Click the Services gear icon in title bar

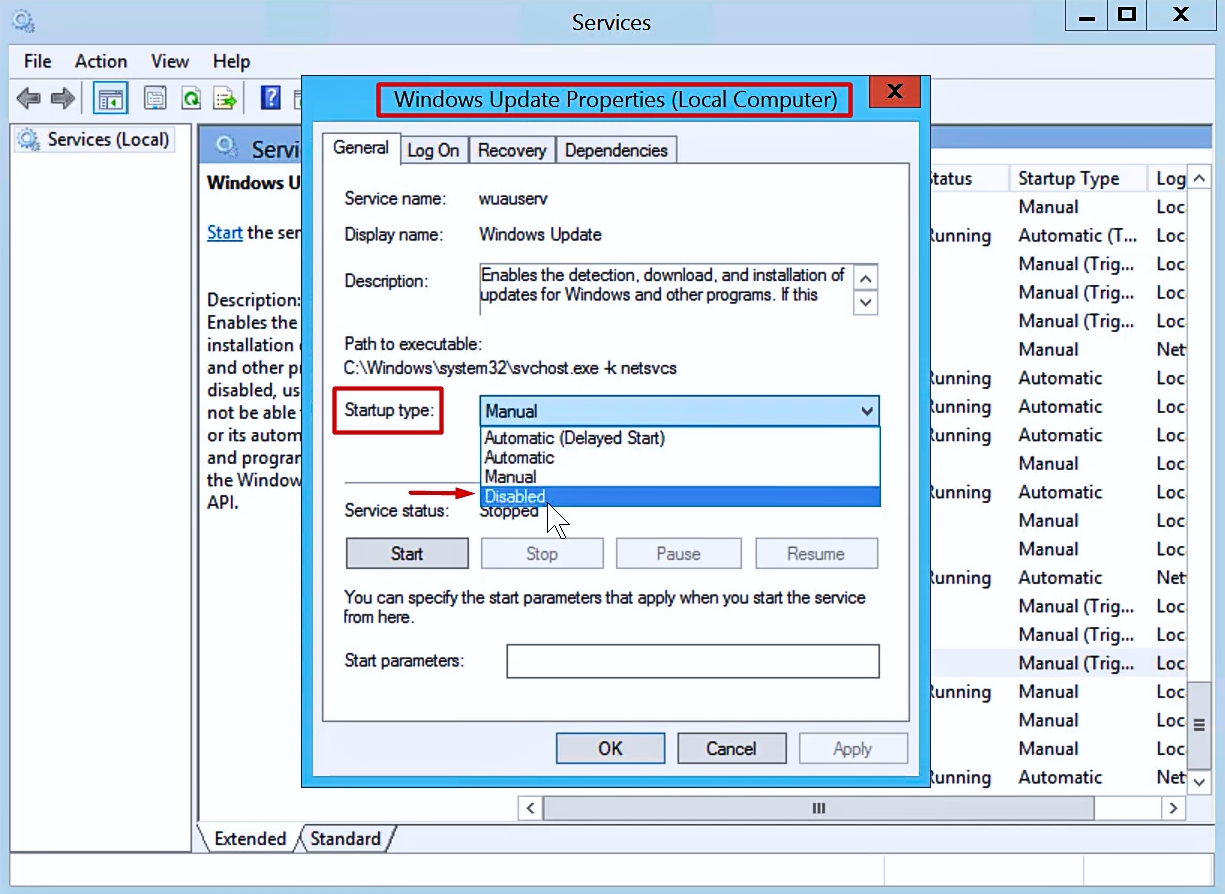pos(23,21)
